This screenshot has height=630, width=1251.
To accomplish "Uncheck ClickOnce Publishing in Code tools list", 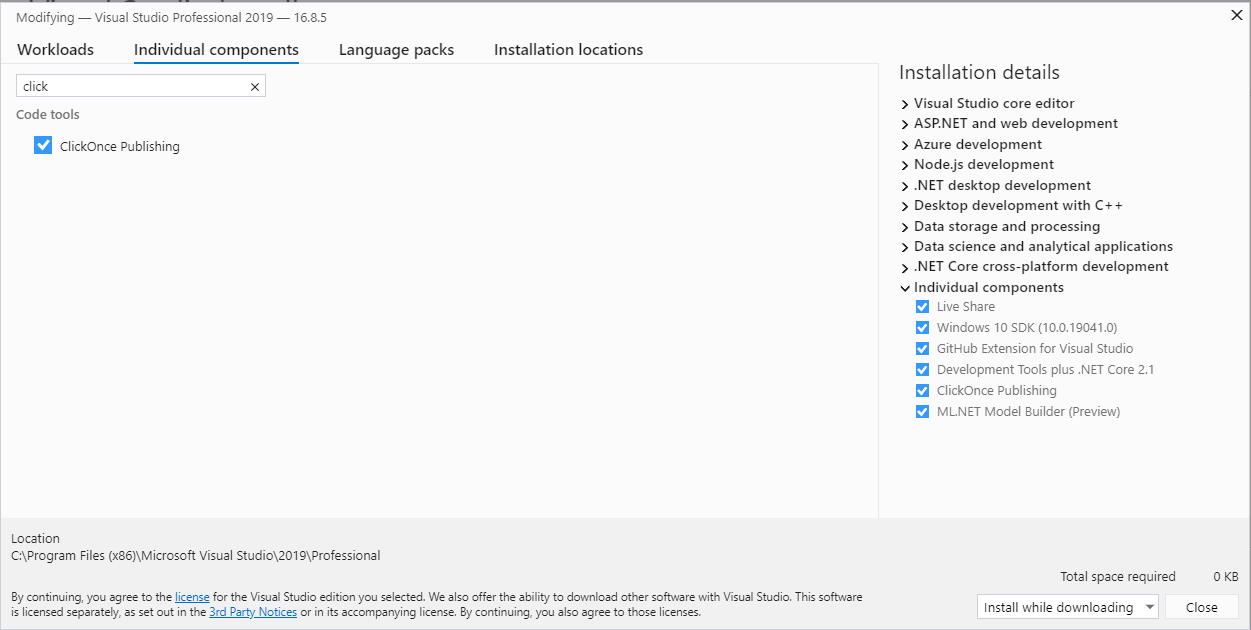I will [43, 145].
